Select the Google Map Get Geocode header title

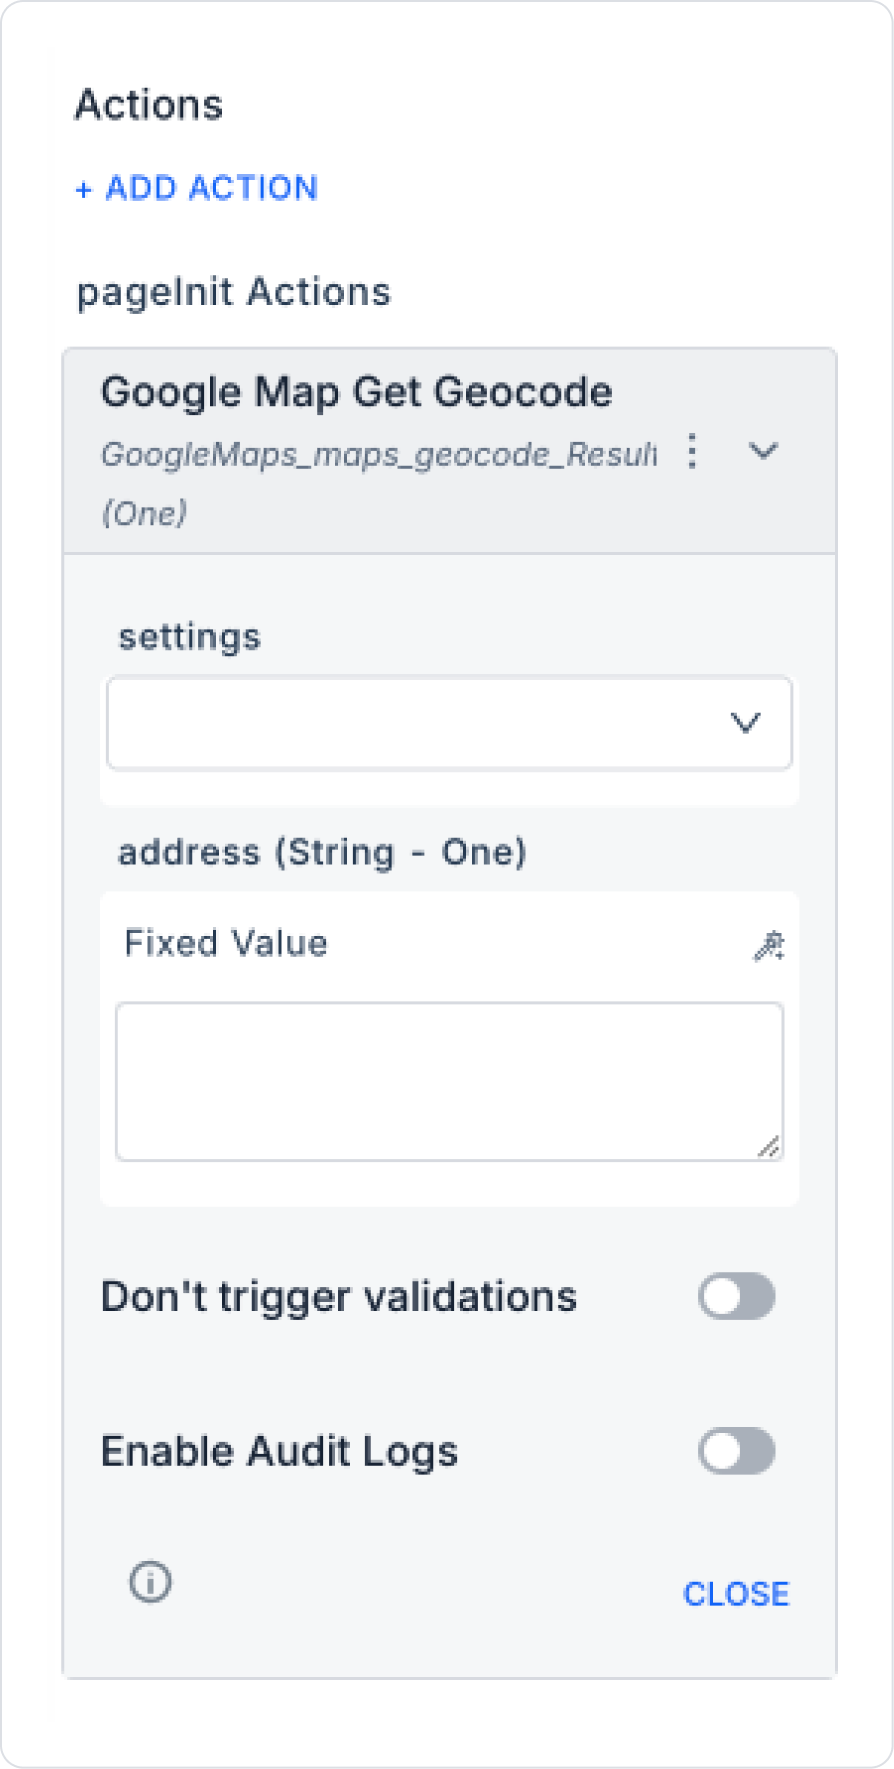point(356,392)
